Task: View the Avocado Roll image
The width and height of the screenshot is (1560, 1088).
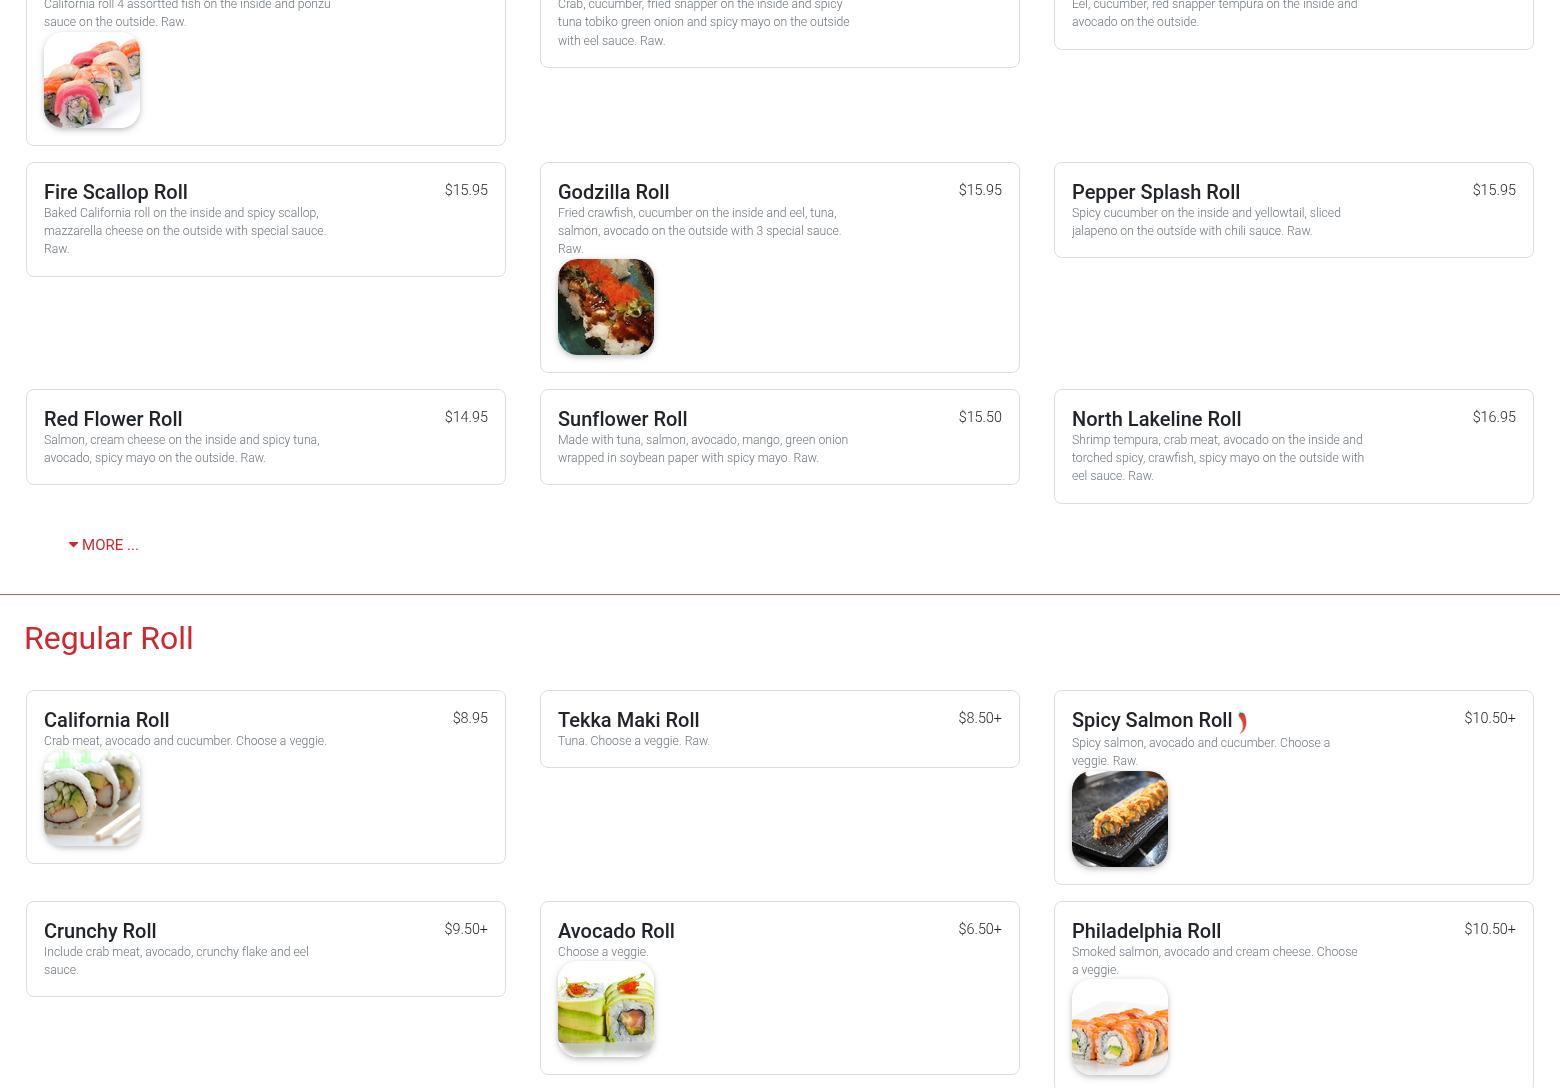Action: click(x=606, y=1010)
